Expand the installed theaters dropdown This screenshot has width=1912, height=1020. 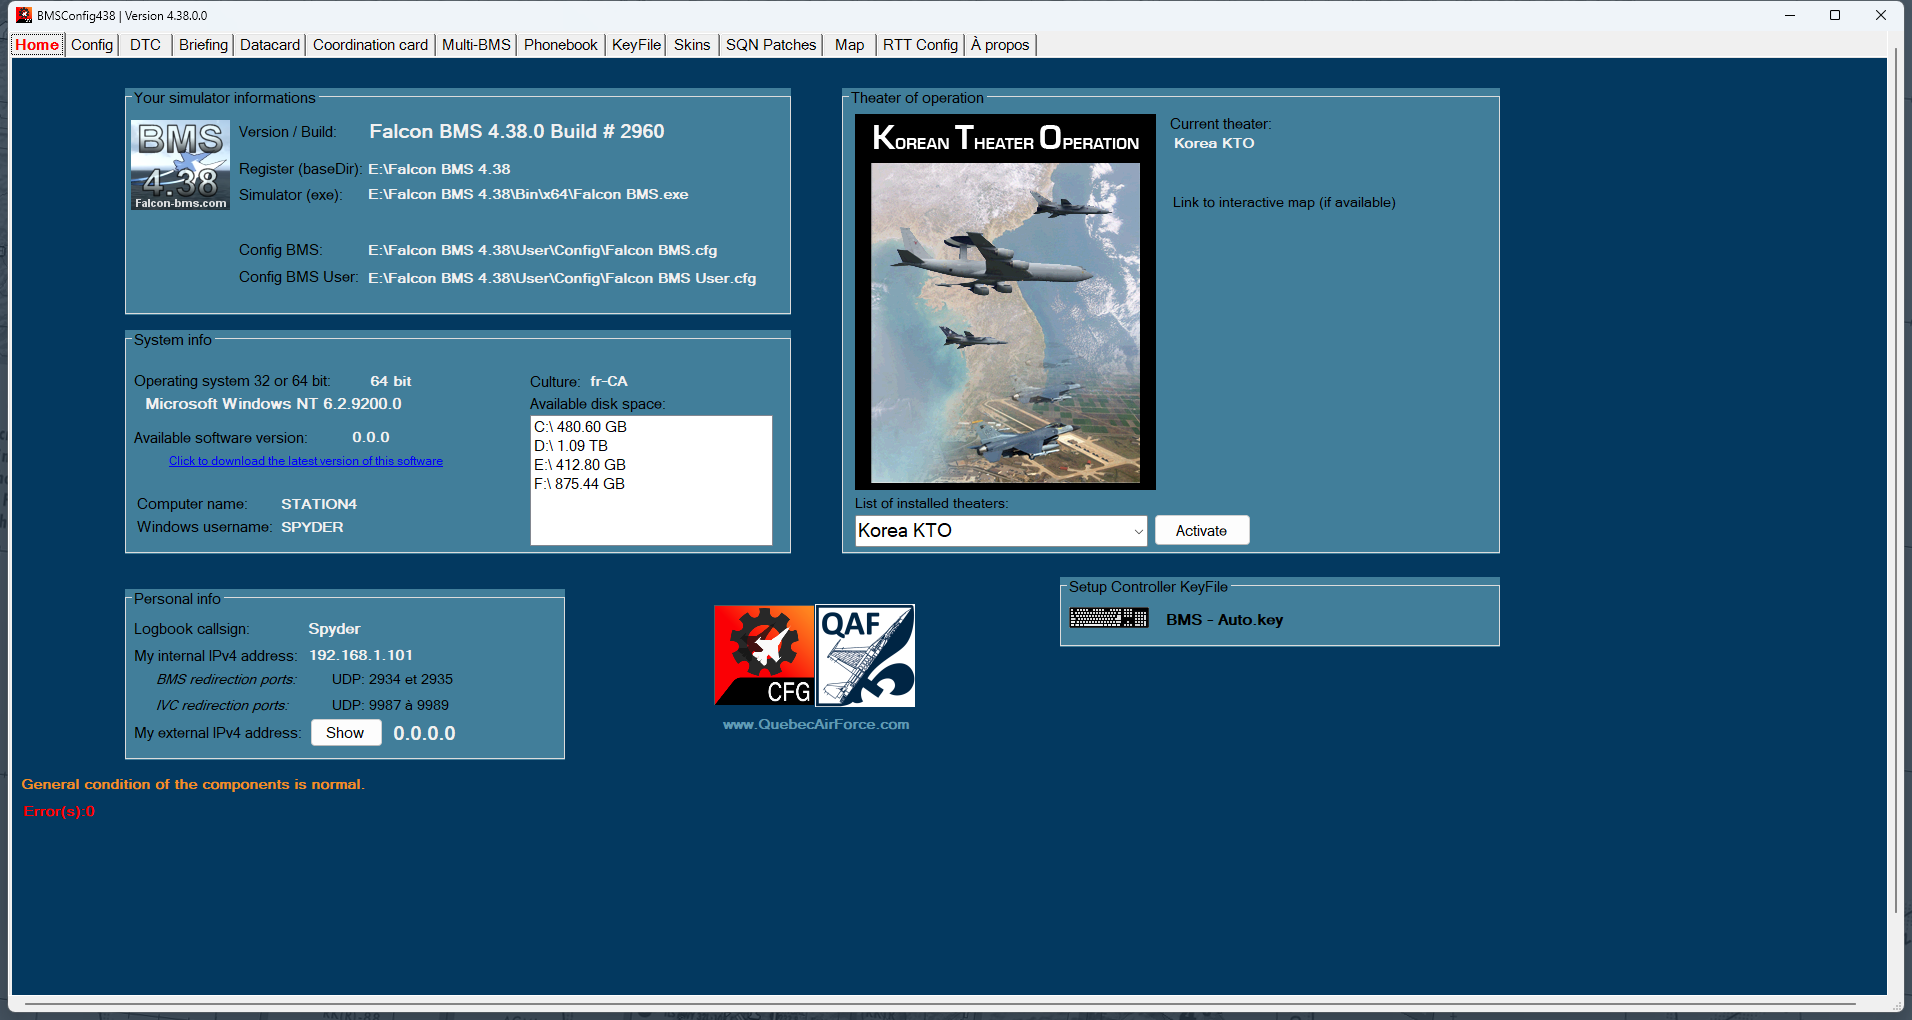point(1138,531)
